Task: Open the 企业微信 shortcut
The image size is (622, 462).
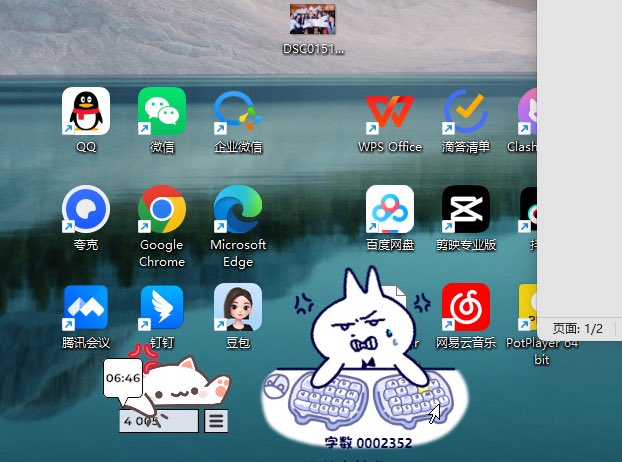Action: [238, 111]
